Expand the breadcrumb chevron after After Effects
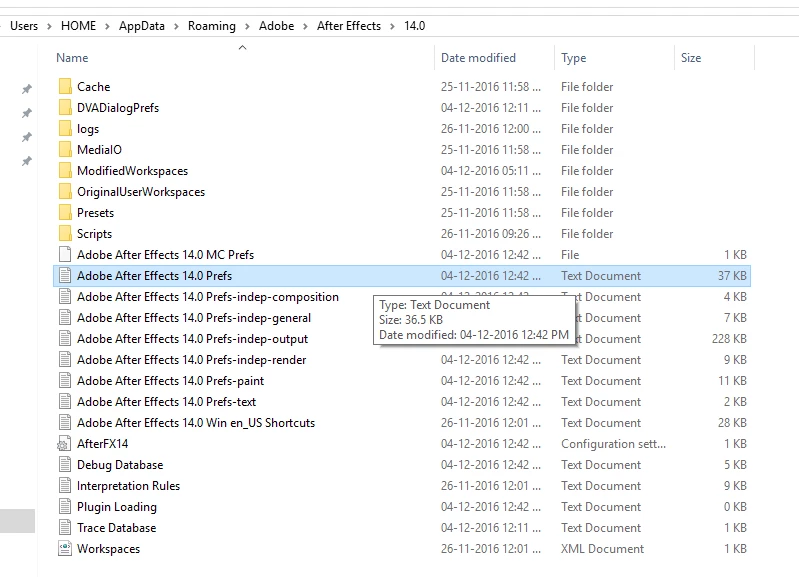Screen dimensions: 799x577 click(x=392, y=27)
